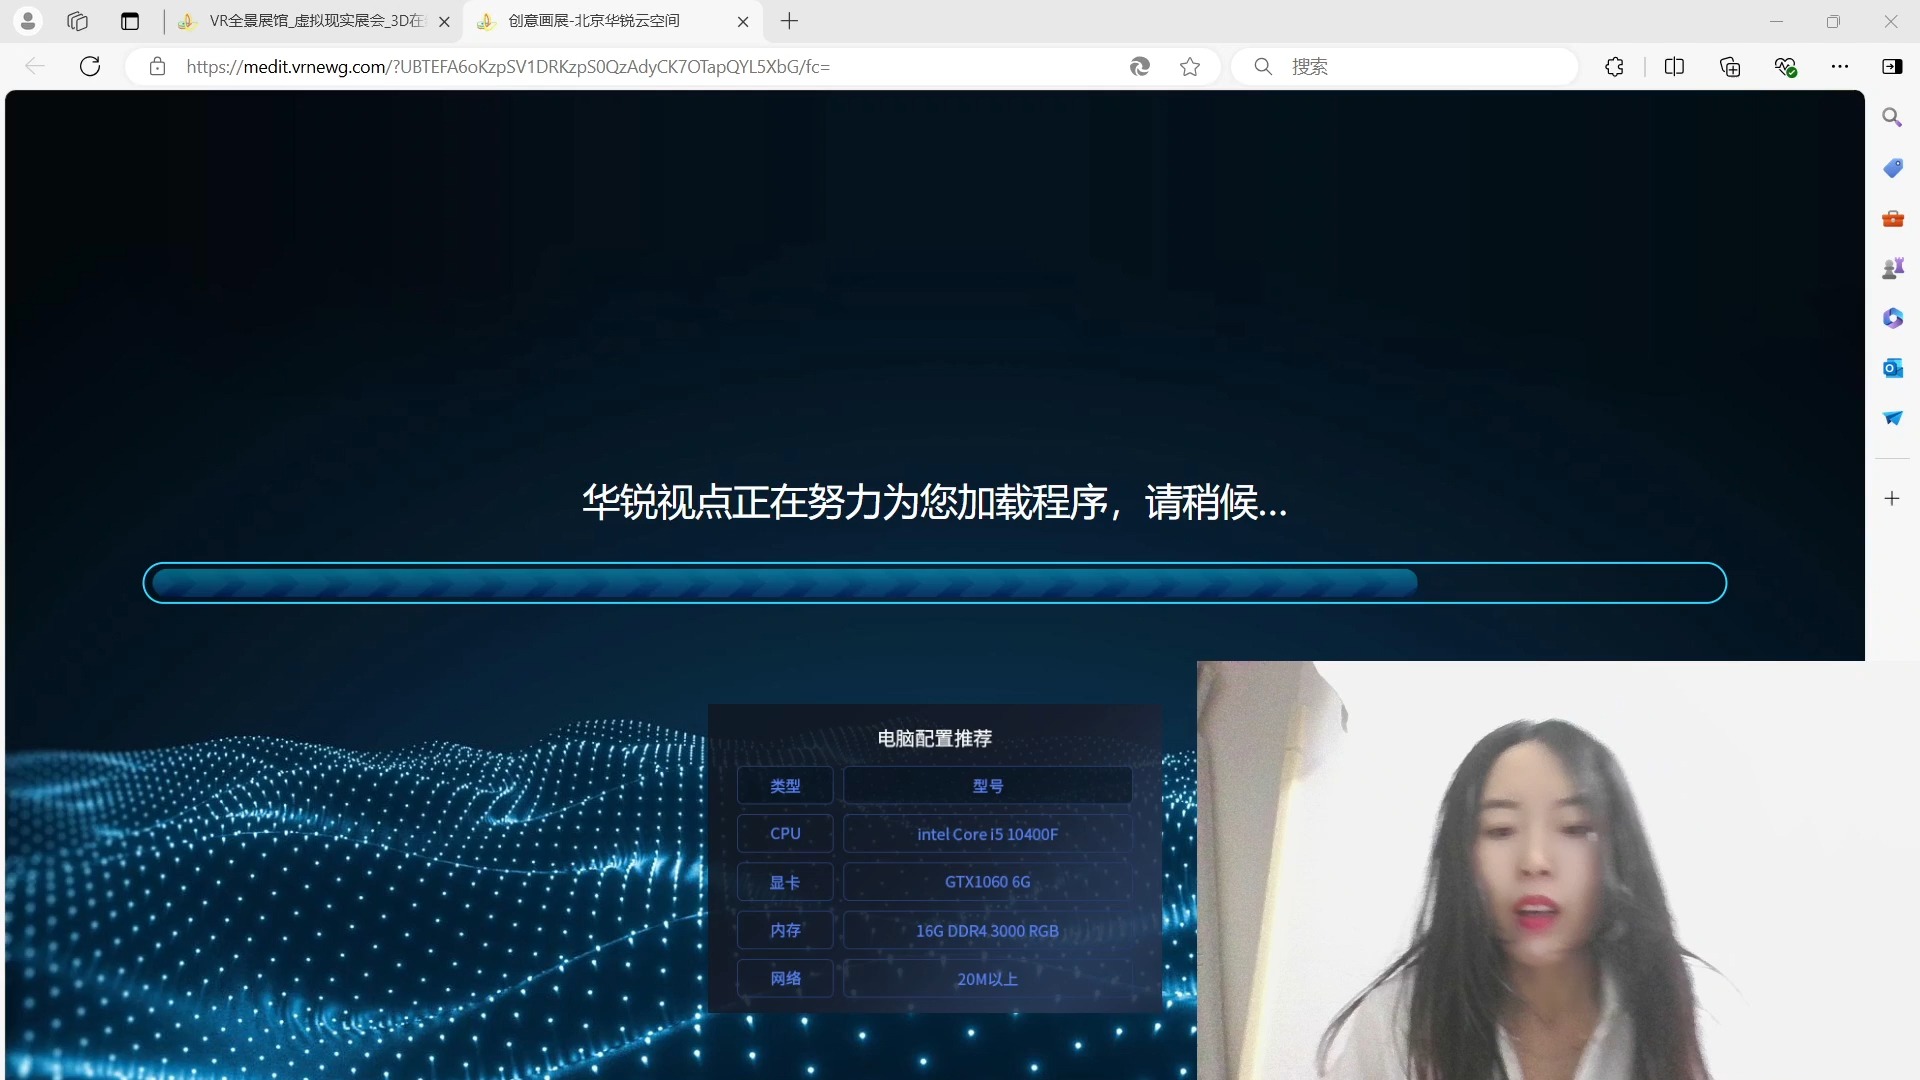Open browser essentials heart icon
This screenshot has width=1920, height=1080.
point(1786,66)
